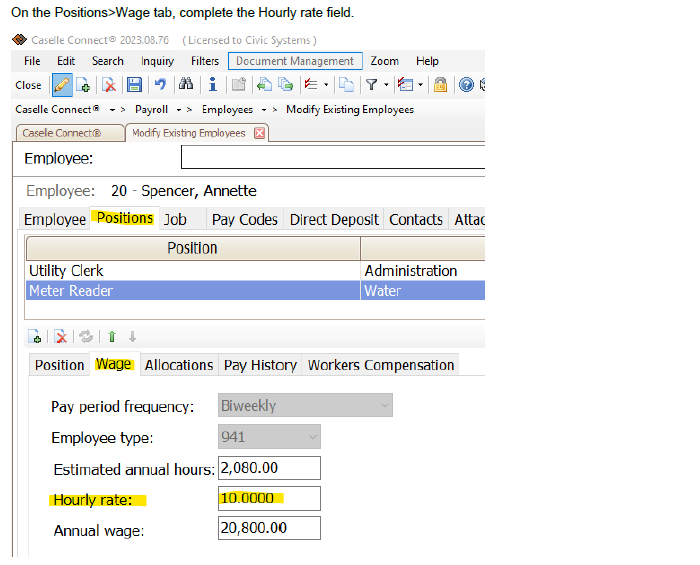Close the Modify Existing Employees tab
The image size is (700, 565).
[260, 133]
